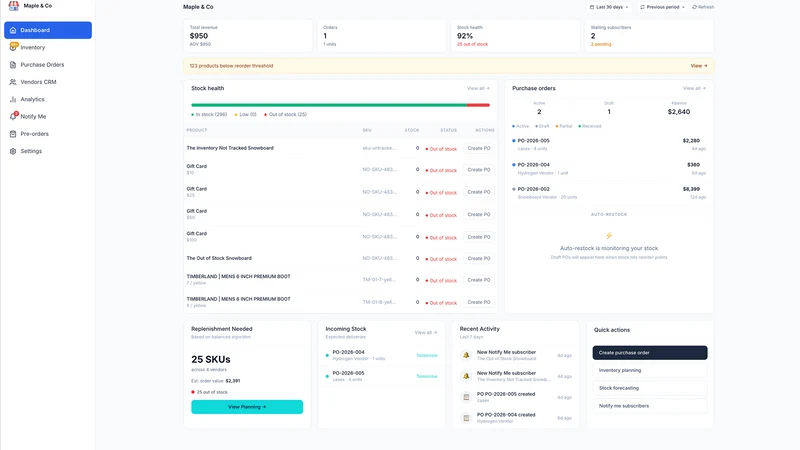Viewport: 800px width, 450px height.
Task: Click Inventory planning quick action
Action: 650,370
